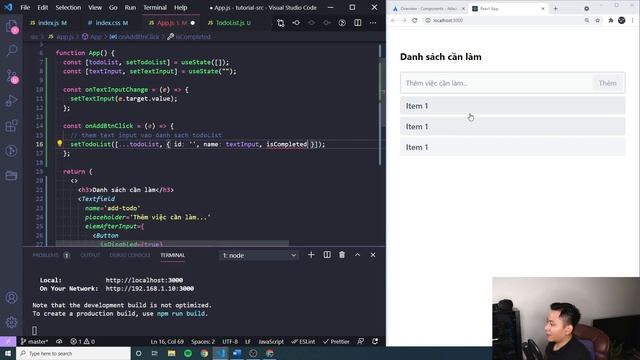The image size is (640, 360).
Task: Open File Explorer from the taskbar
Action: point(171,353)
